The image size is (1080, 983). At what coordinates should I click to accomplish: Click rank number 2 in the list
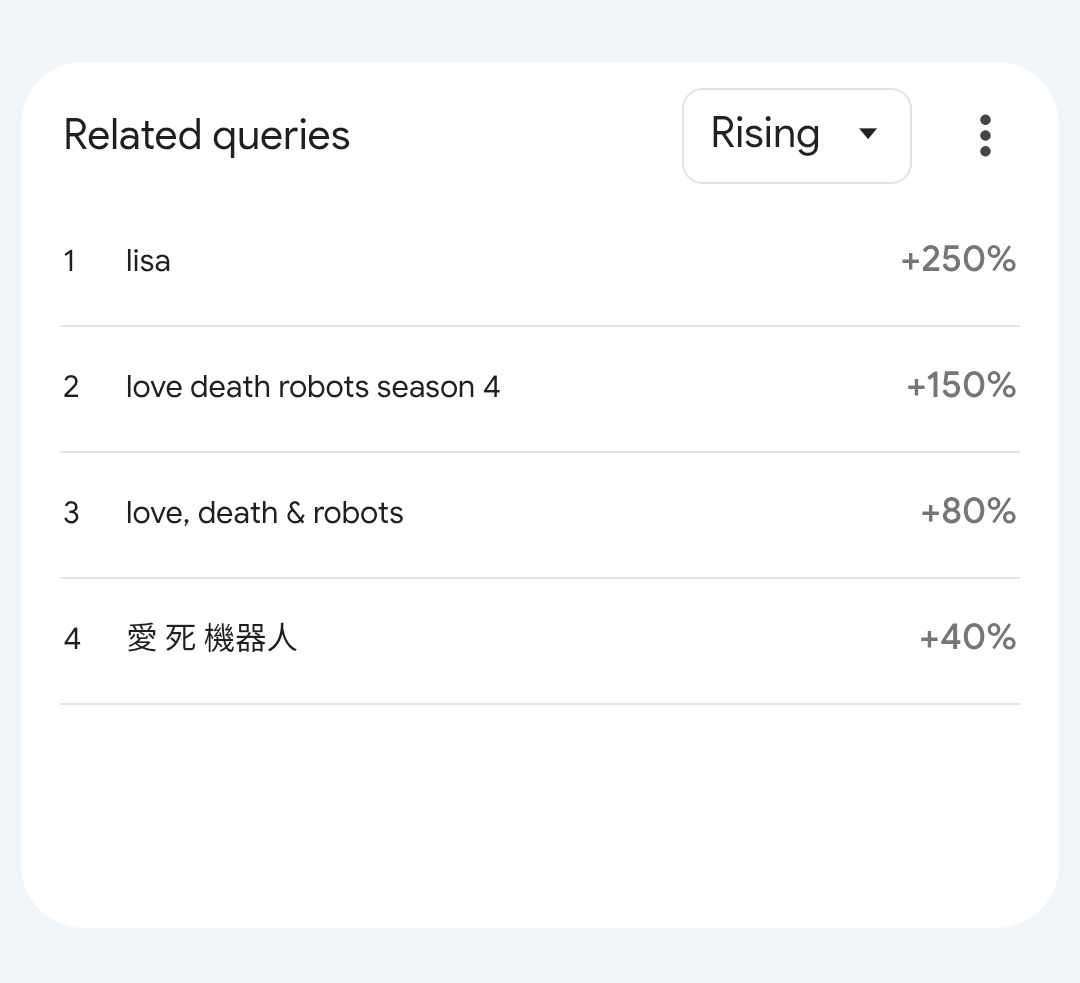coord(71,387)
